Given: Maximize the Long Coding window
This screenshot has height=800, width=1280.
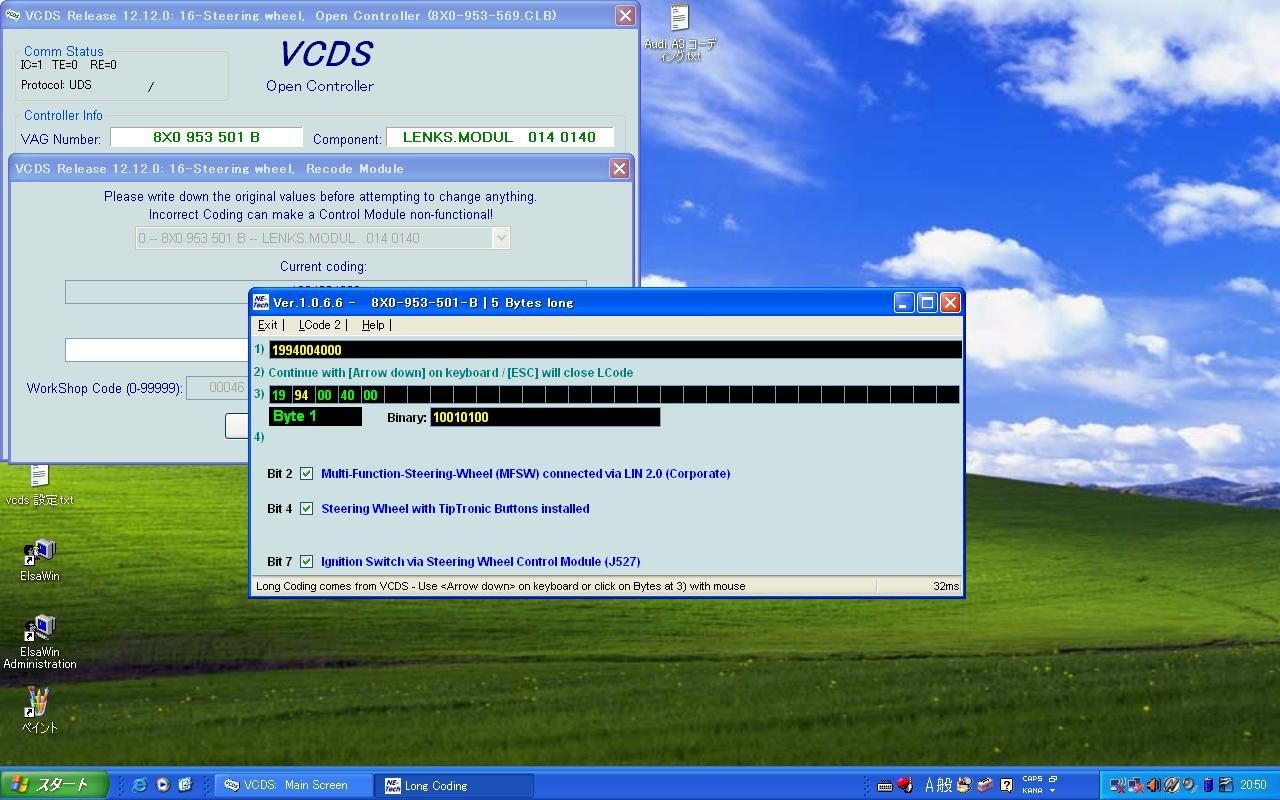Looking at the screenshot, I should [927, 302].
